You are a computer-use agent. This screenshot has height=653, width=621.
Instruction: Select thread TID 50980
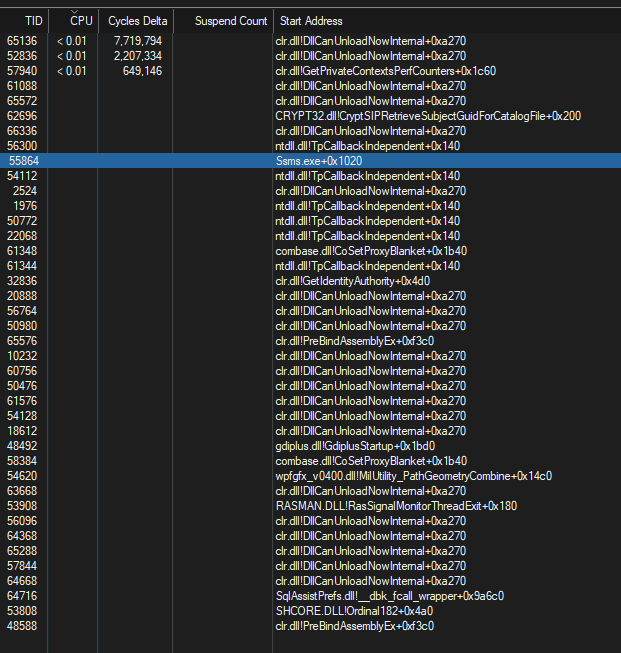(x=310, y=326)
